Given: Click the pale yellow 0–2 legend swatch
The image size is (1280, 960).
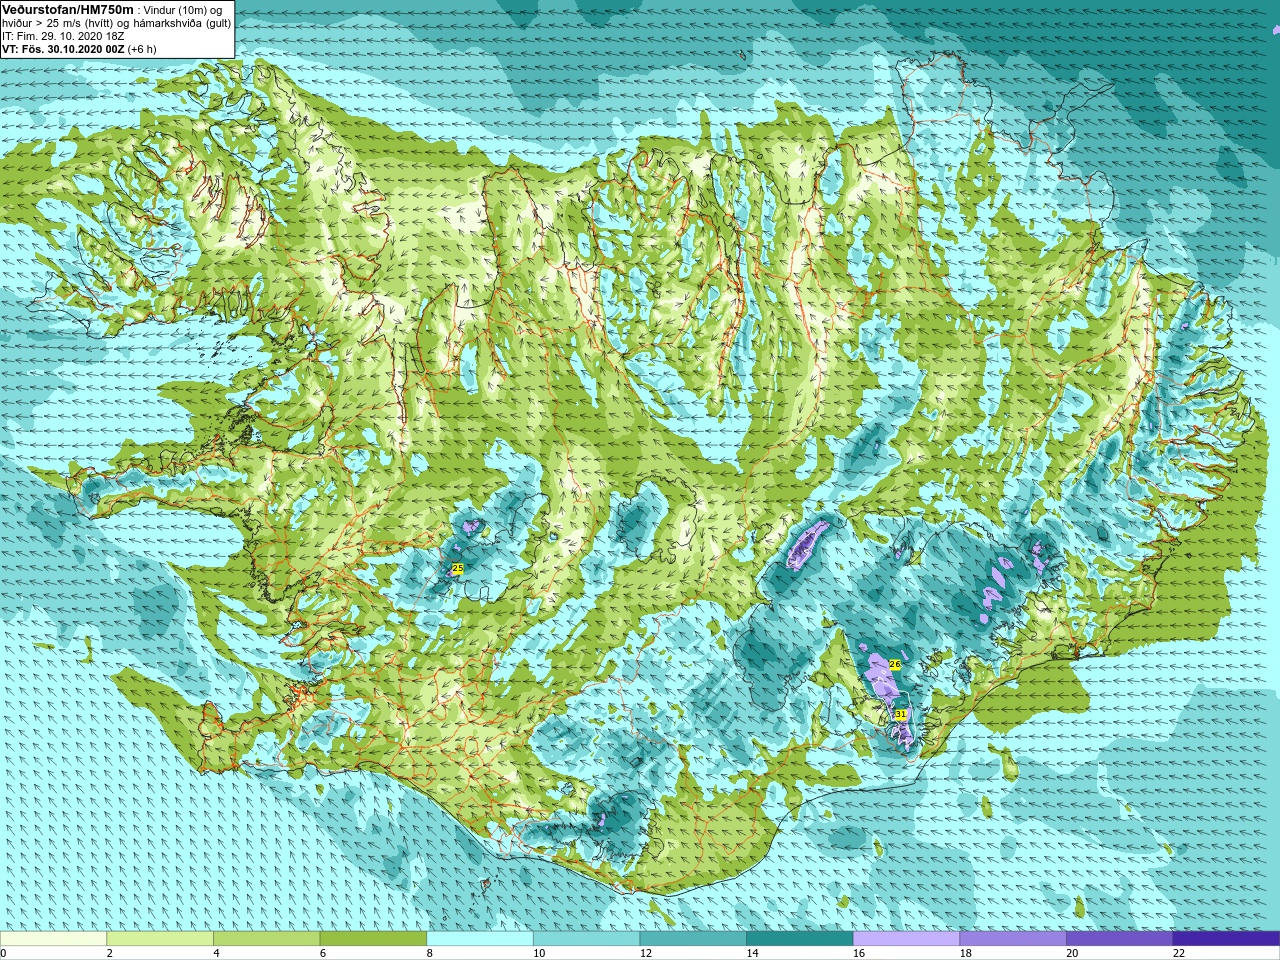Looking at the screenshot, I should pyautogui.click(x=53, y=939).
